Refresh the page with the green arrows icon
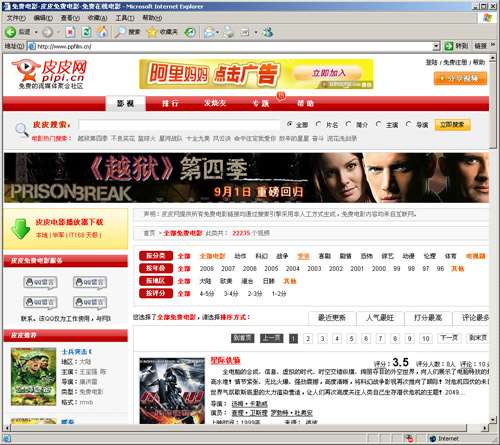 point(86,32)
